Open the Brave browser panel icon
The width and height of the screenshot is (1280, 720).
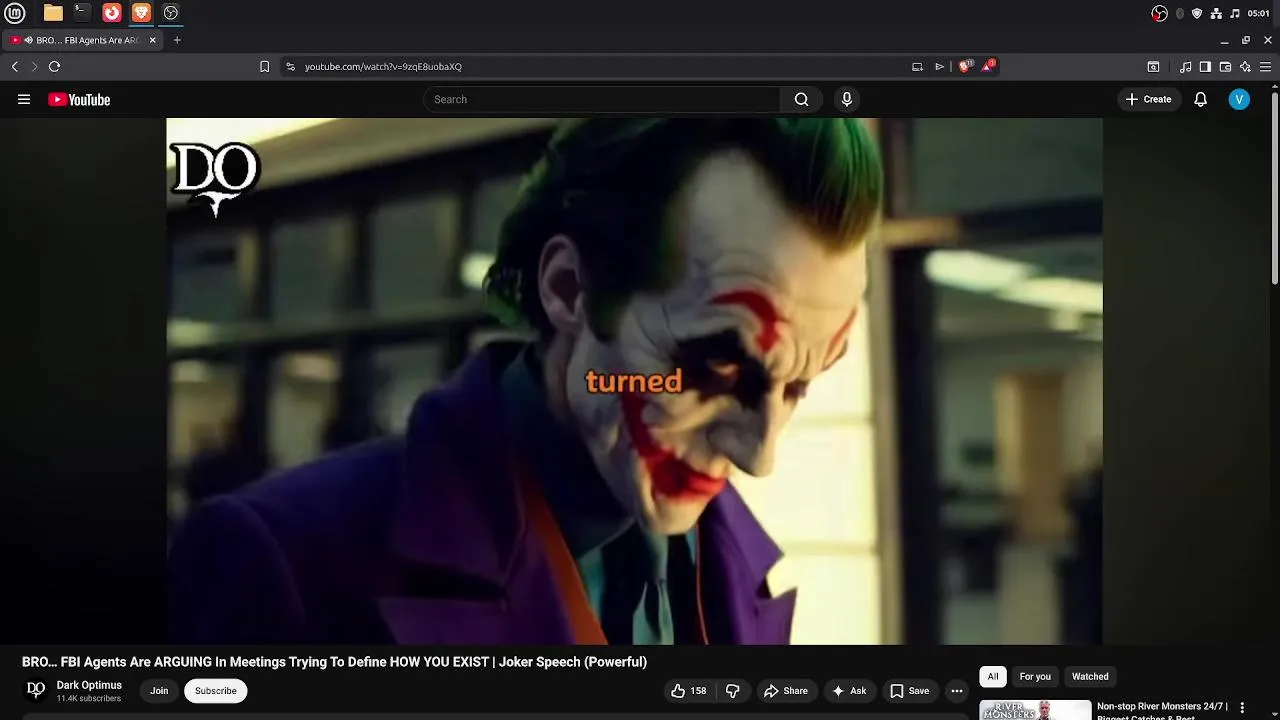tap(141, 13)
